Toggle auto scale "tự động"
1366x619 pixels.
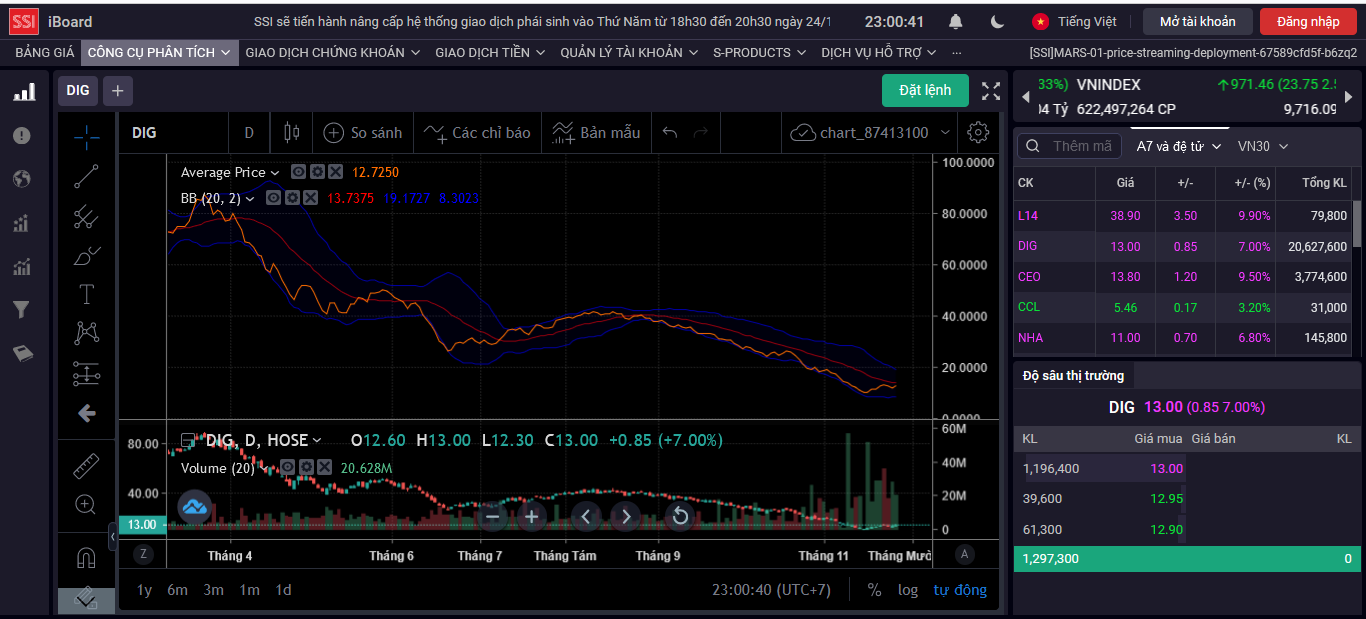[960, 590]
